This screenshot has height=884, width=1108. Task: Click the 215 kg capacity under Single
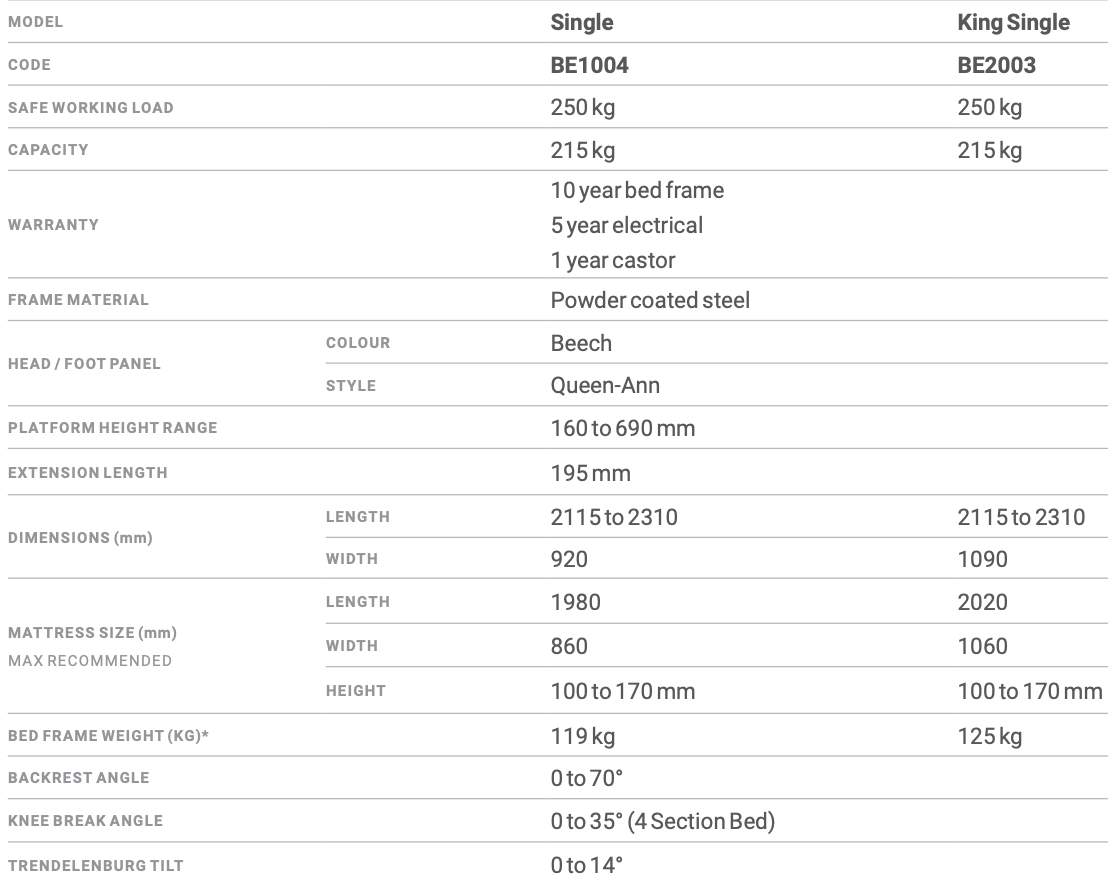pos(582,150)
